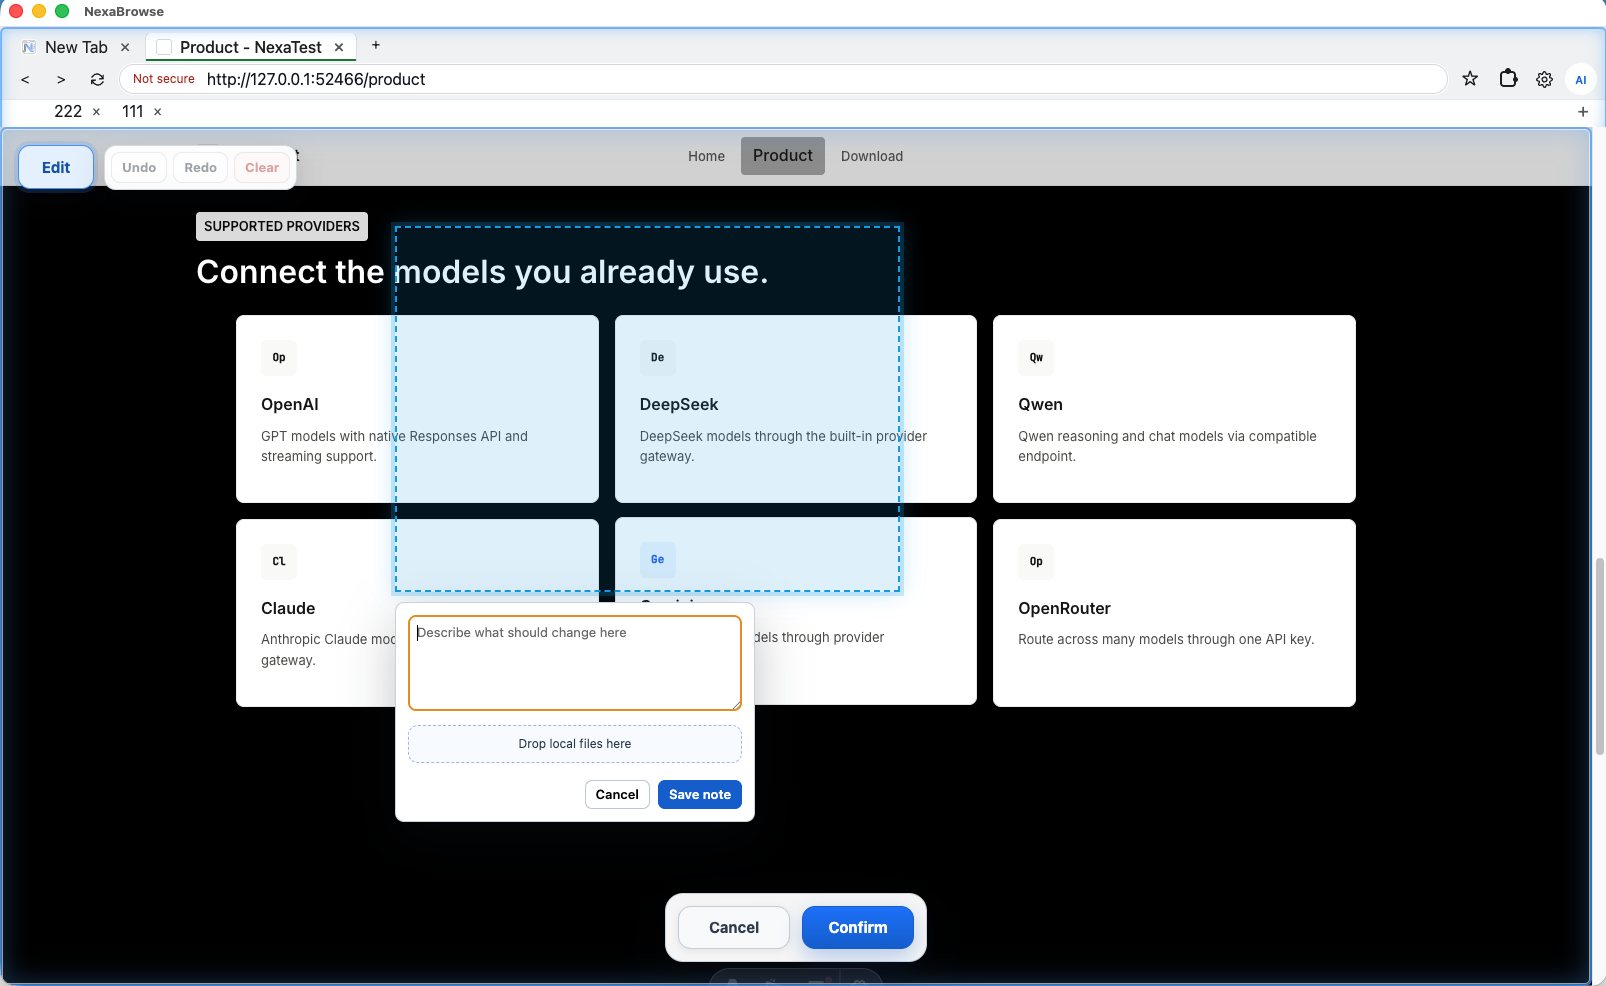Select the Product nav item
This screenshot has width=1606, height=986.
[783, 156]
